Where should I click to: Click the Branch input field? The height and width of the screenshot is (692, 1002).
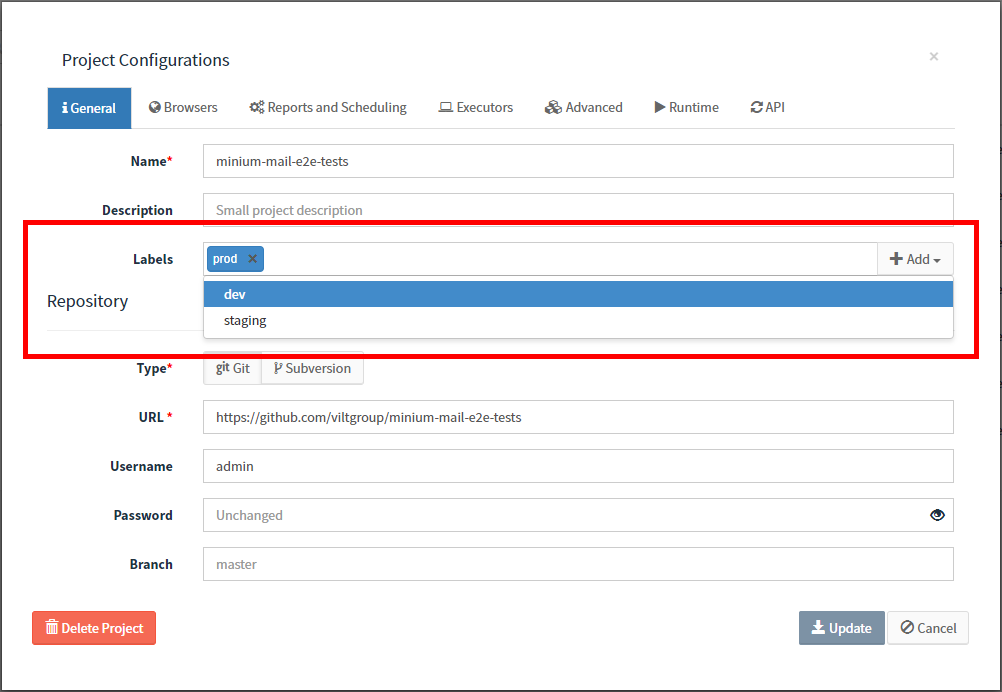pos(578,564)
